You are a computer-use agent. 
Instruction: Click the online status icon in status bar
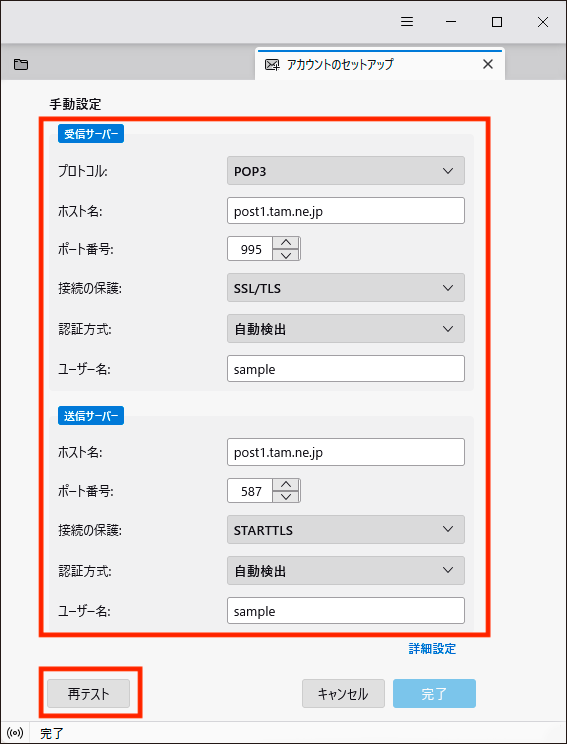(x=16, y=733)
